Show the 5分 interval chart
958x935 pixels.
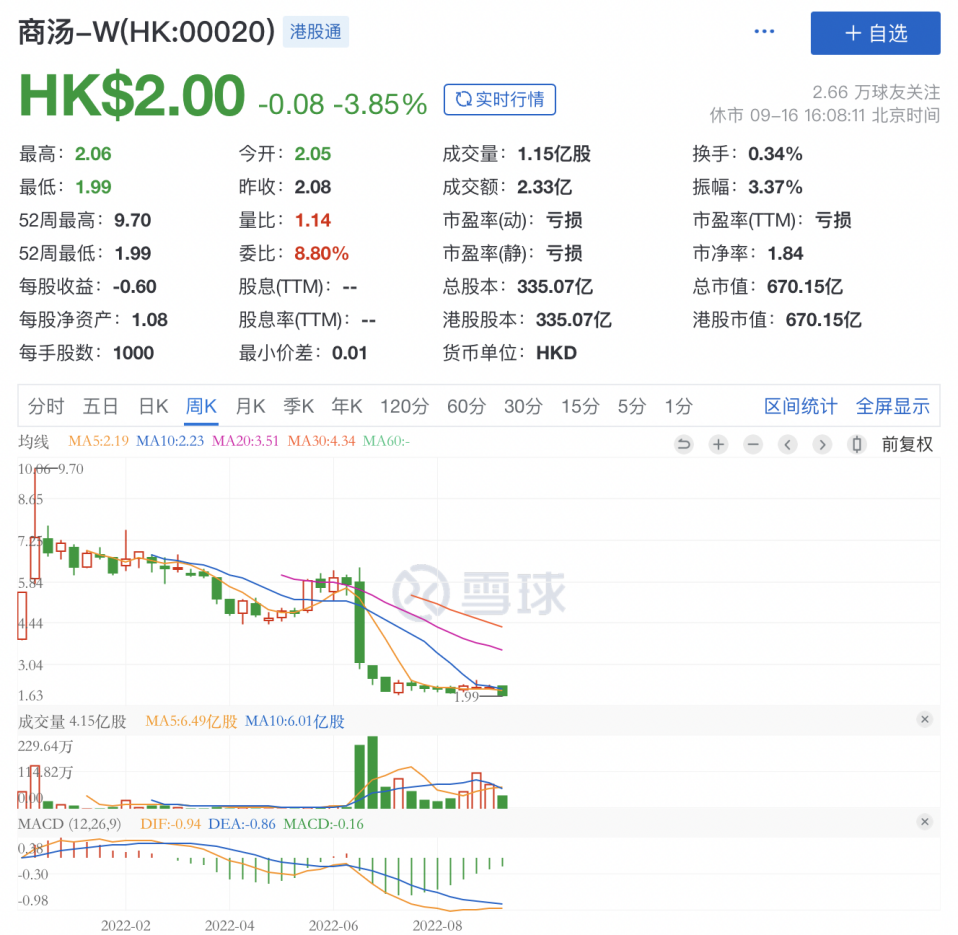(x=631, y=406)
